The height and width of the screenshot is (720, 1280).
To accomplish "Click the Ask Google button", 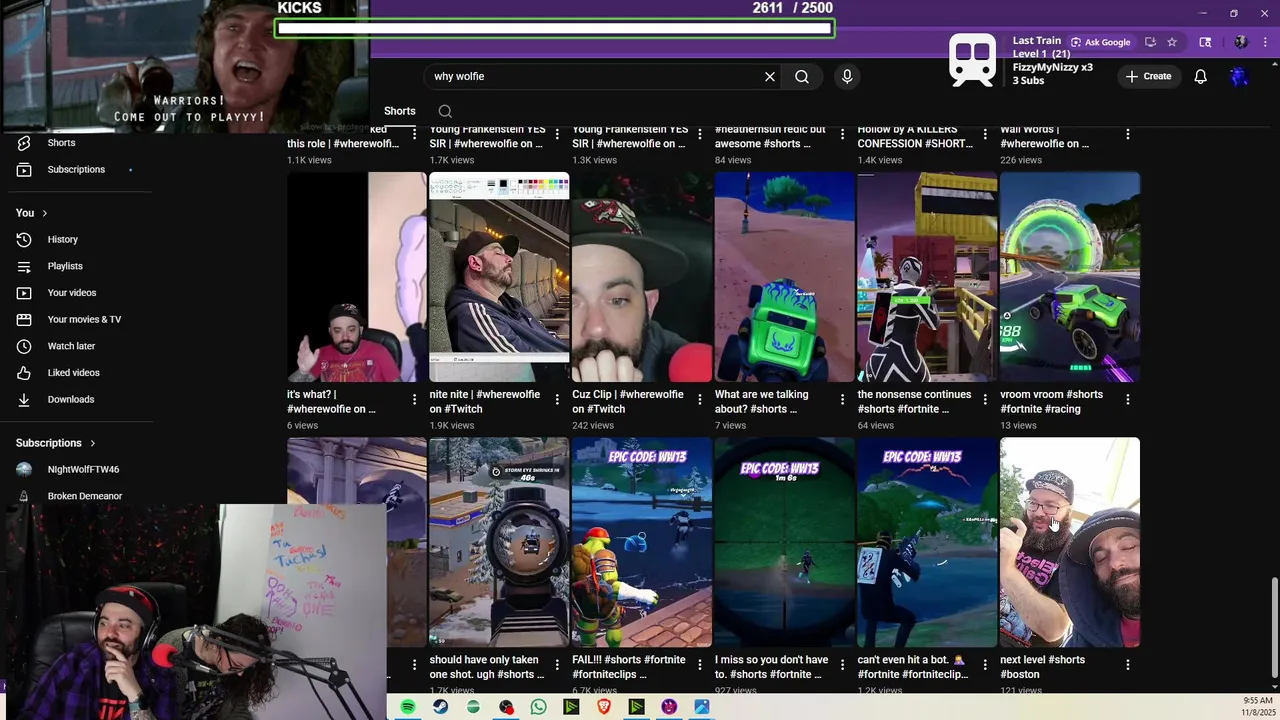I will click(1100, 42).
